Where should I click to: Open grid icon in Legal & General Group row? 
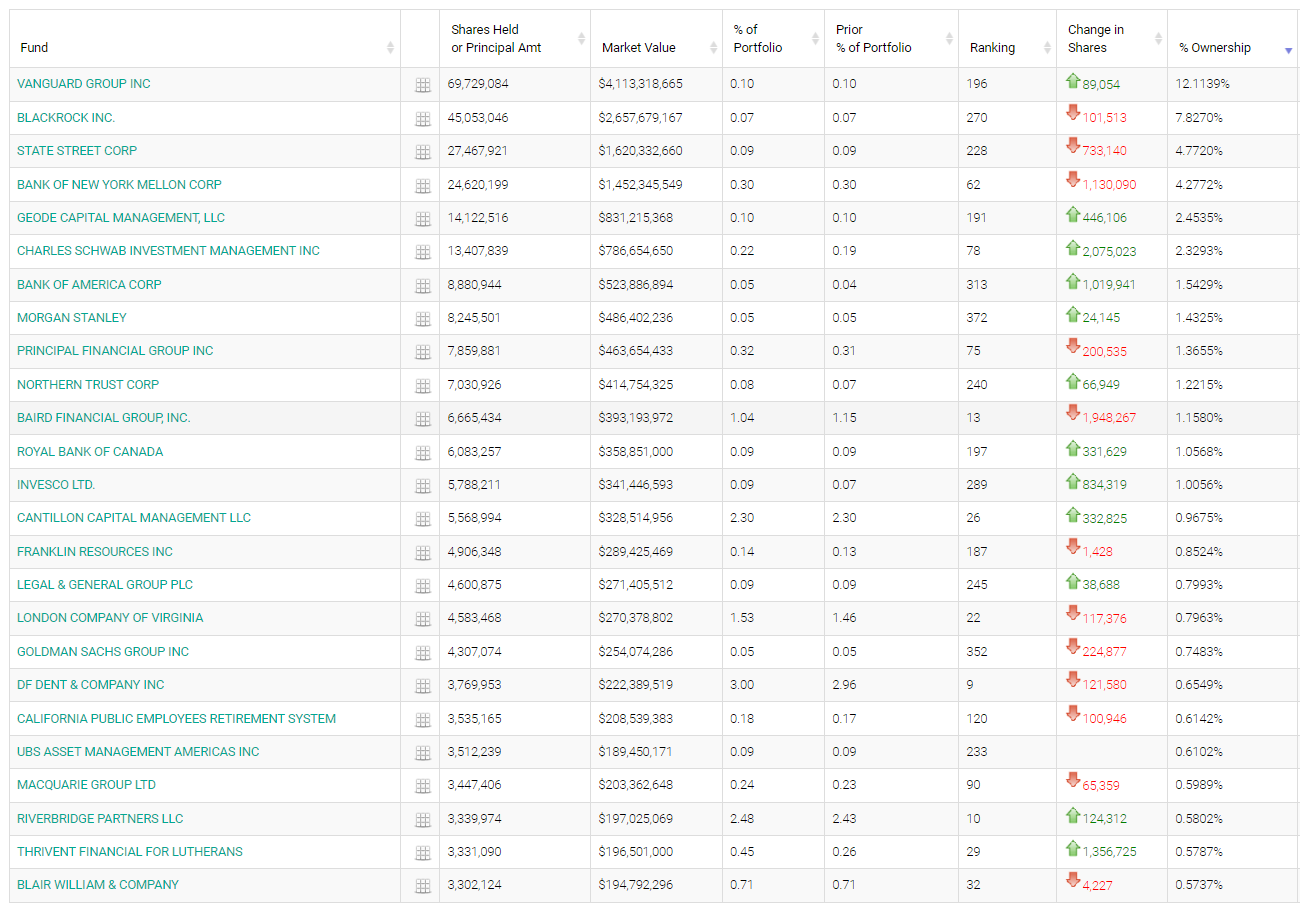coord(423,586)
